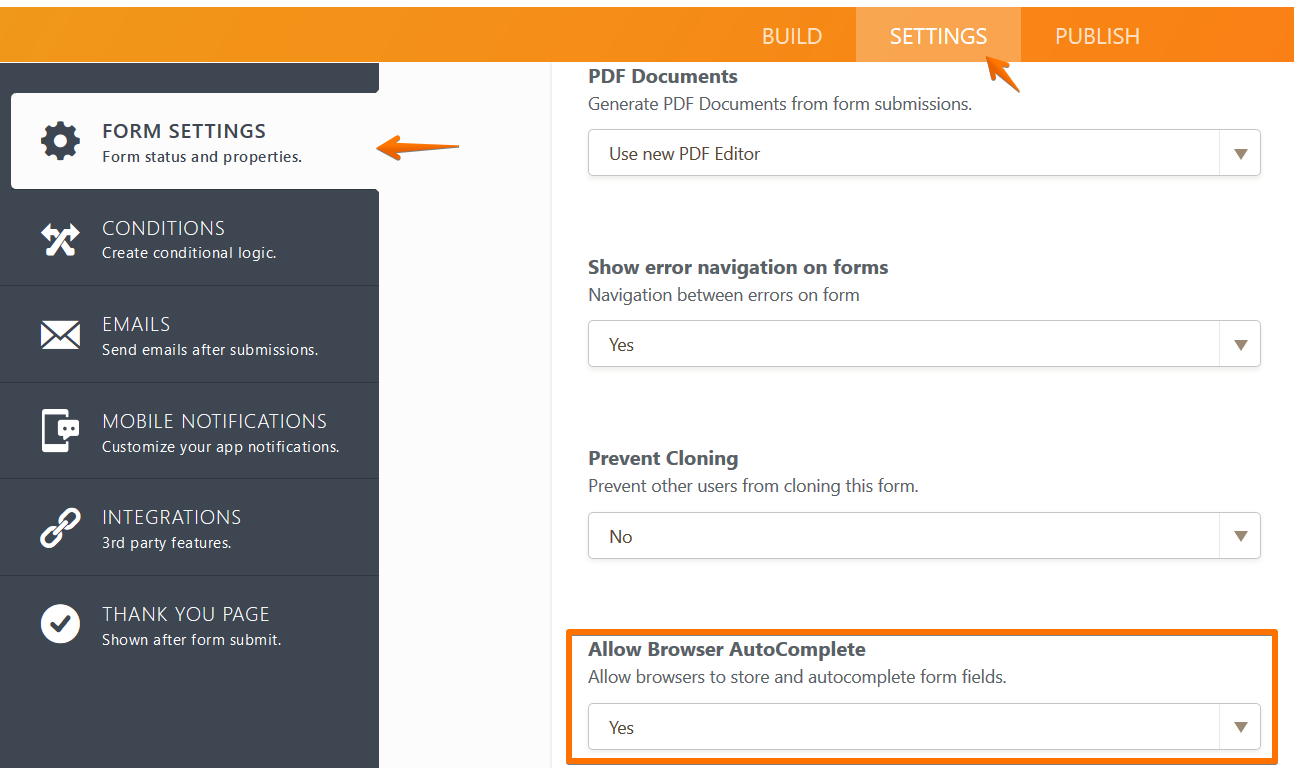This screenshot has height=768, width=1294.
Task: Switch to the BUILD tab
Action: (x=792, y=36)
